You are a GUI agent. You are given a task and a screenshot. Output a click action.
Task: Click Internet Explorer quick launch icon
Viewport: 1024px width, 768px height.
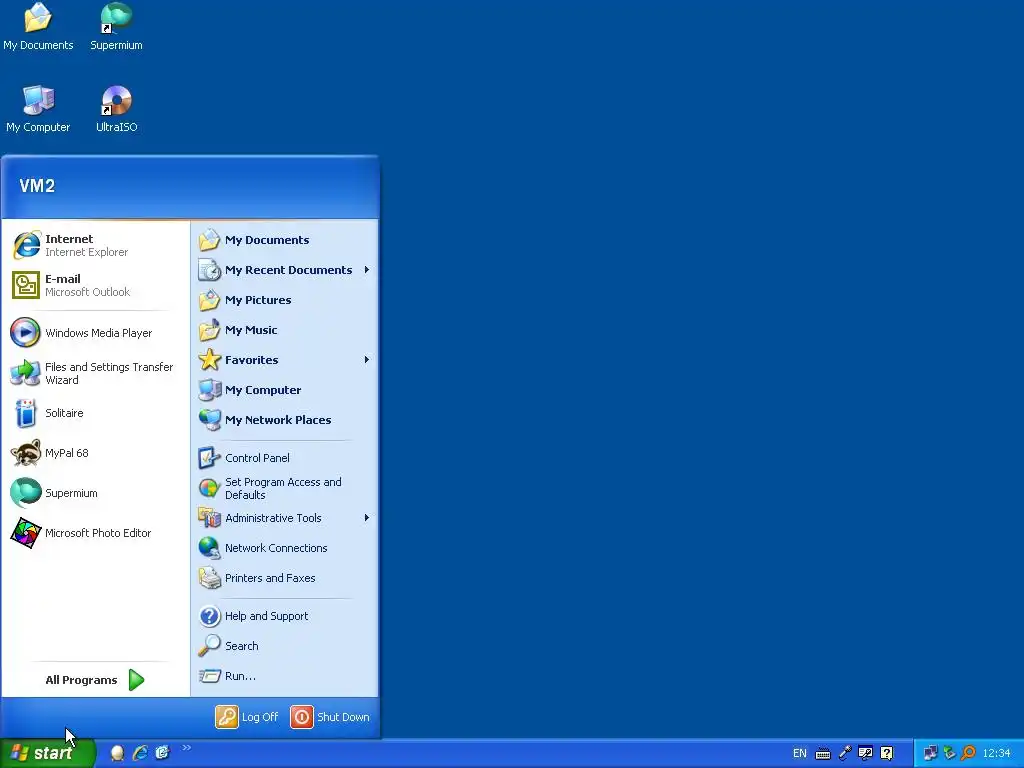click(x=140, y=753)
